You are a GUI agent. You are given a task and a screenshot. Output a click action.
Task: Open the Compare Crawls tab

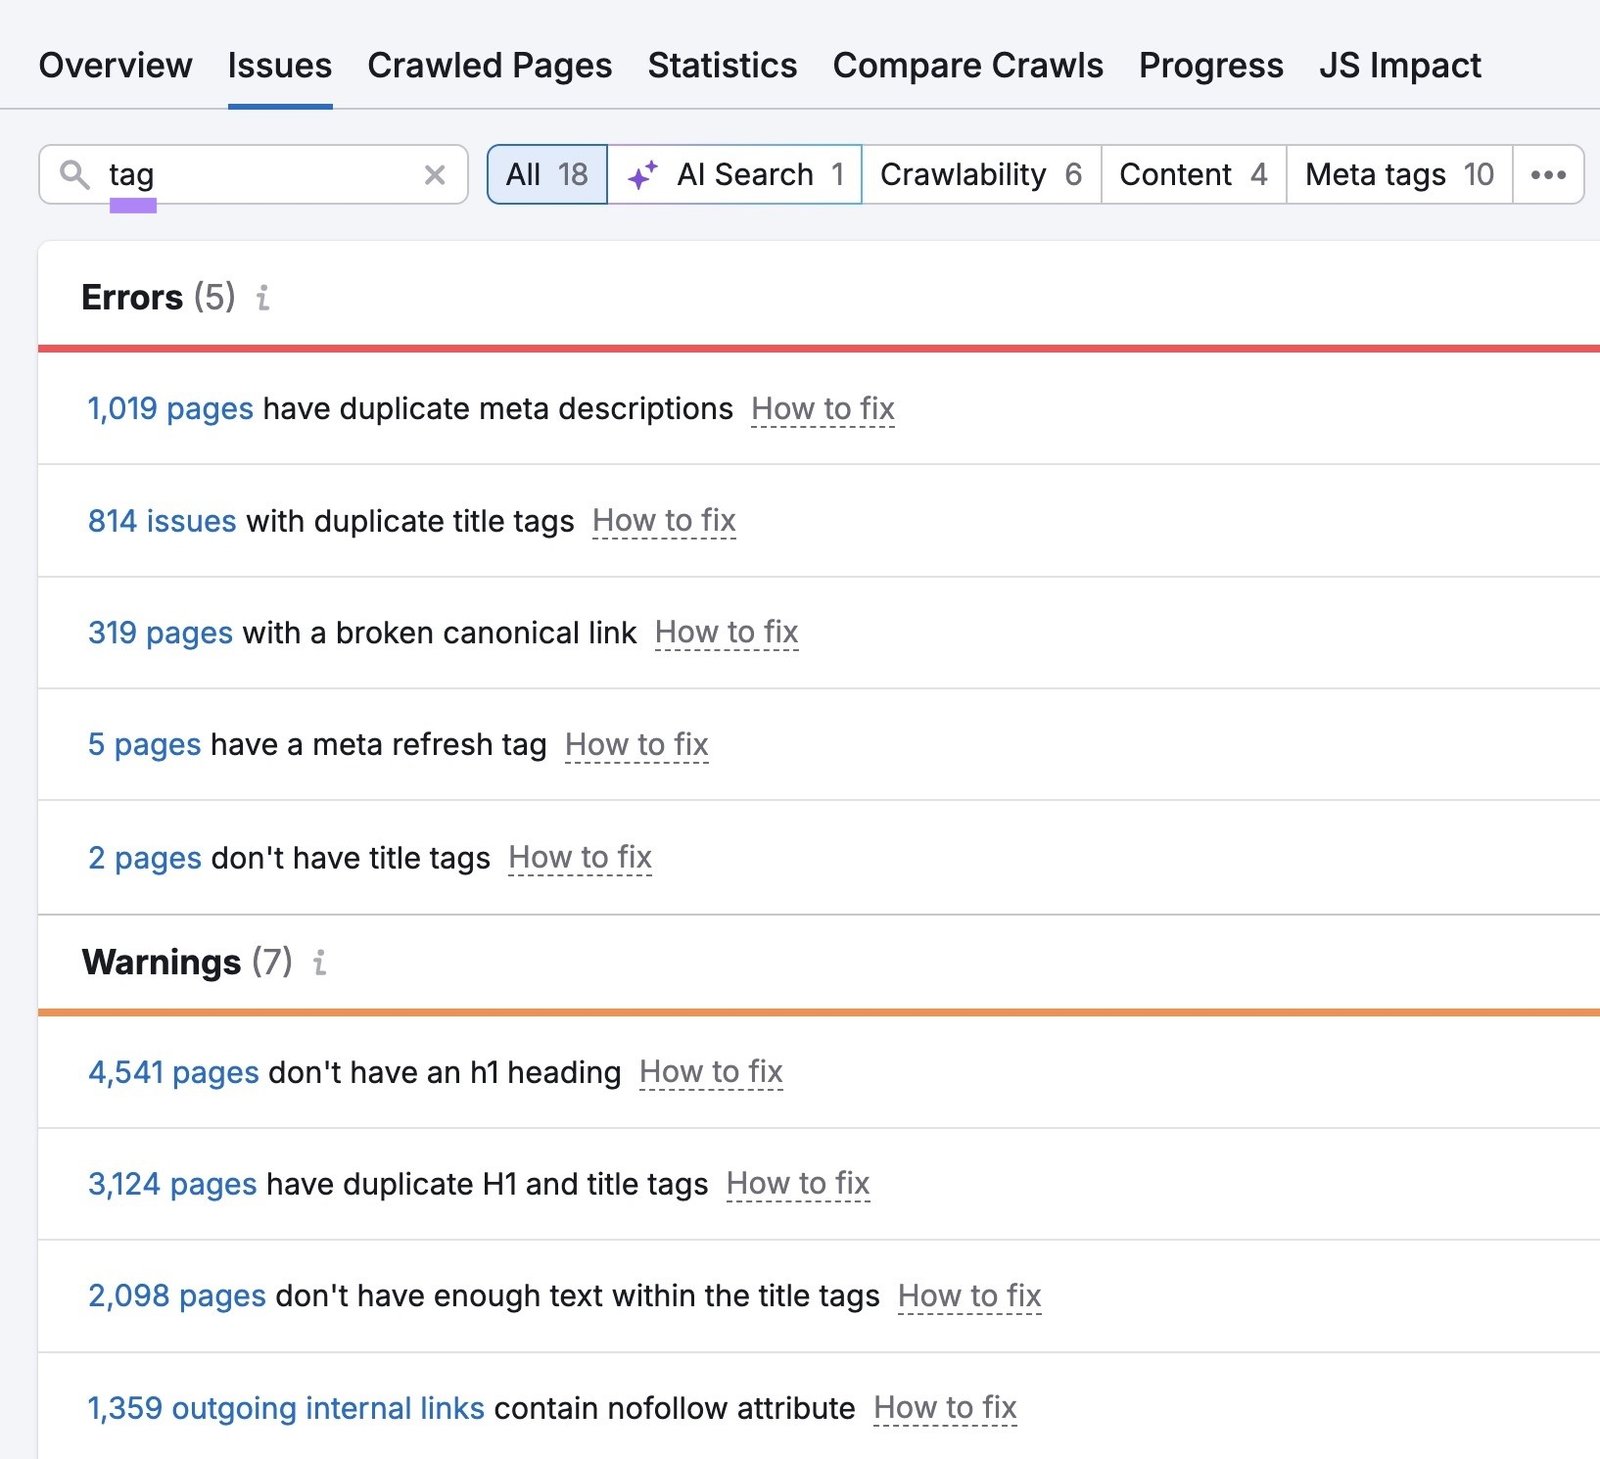tap(968, 65)
